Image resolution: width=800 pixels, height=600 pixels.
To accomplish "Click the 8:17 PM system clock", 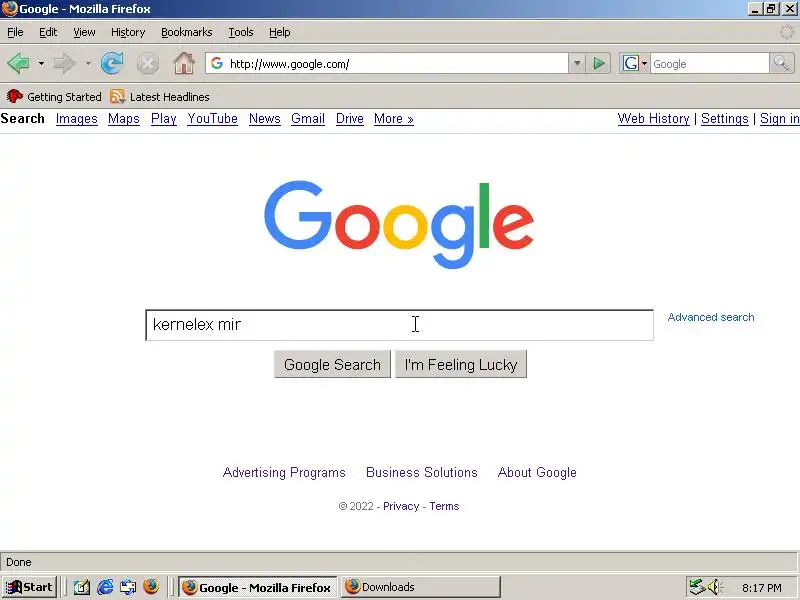I will pos(762,588).
